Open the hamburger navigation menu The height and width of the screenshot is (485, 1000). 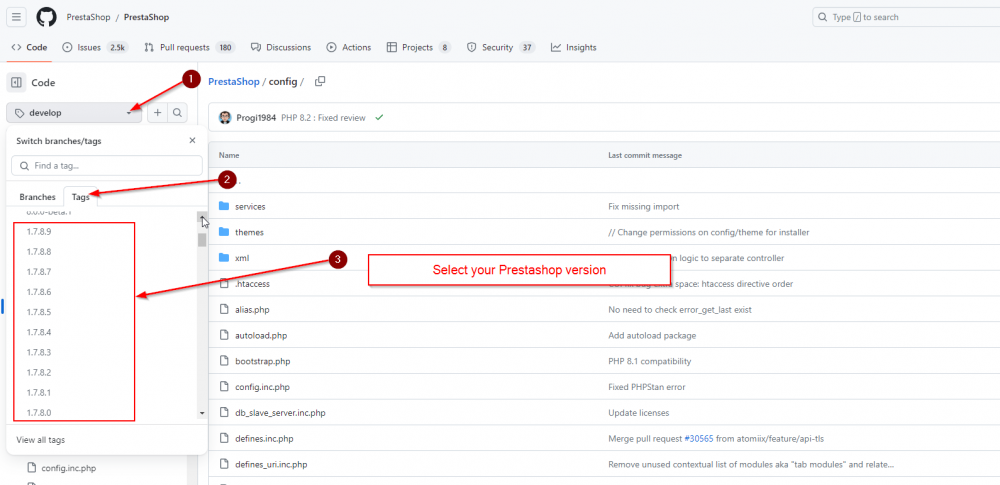17,17
